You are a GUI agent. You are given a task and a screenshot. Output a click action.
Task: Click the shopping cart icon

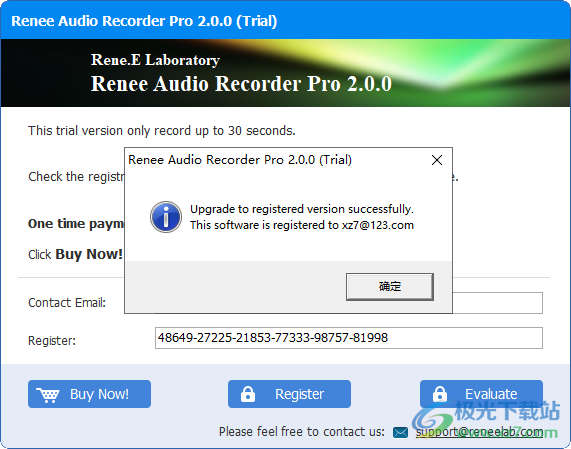click(48, 395)
